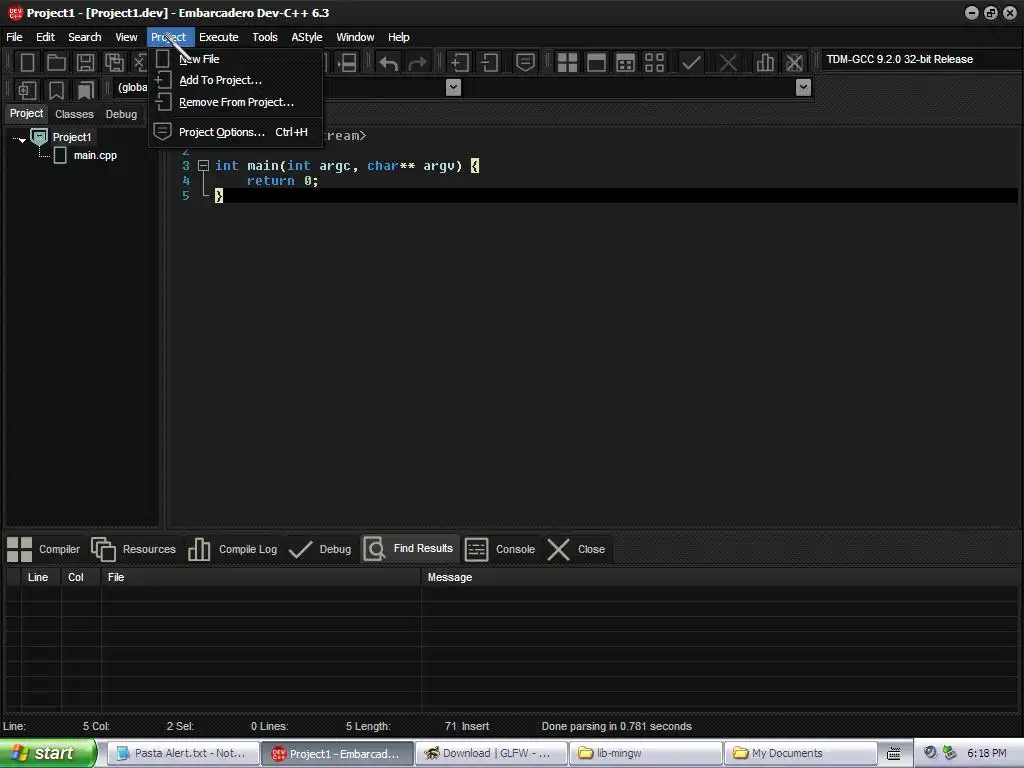1024x768 pixels.
Task: Click the Profile Analysis bar chart icon
Action: click(x=765, y=63)
